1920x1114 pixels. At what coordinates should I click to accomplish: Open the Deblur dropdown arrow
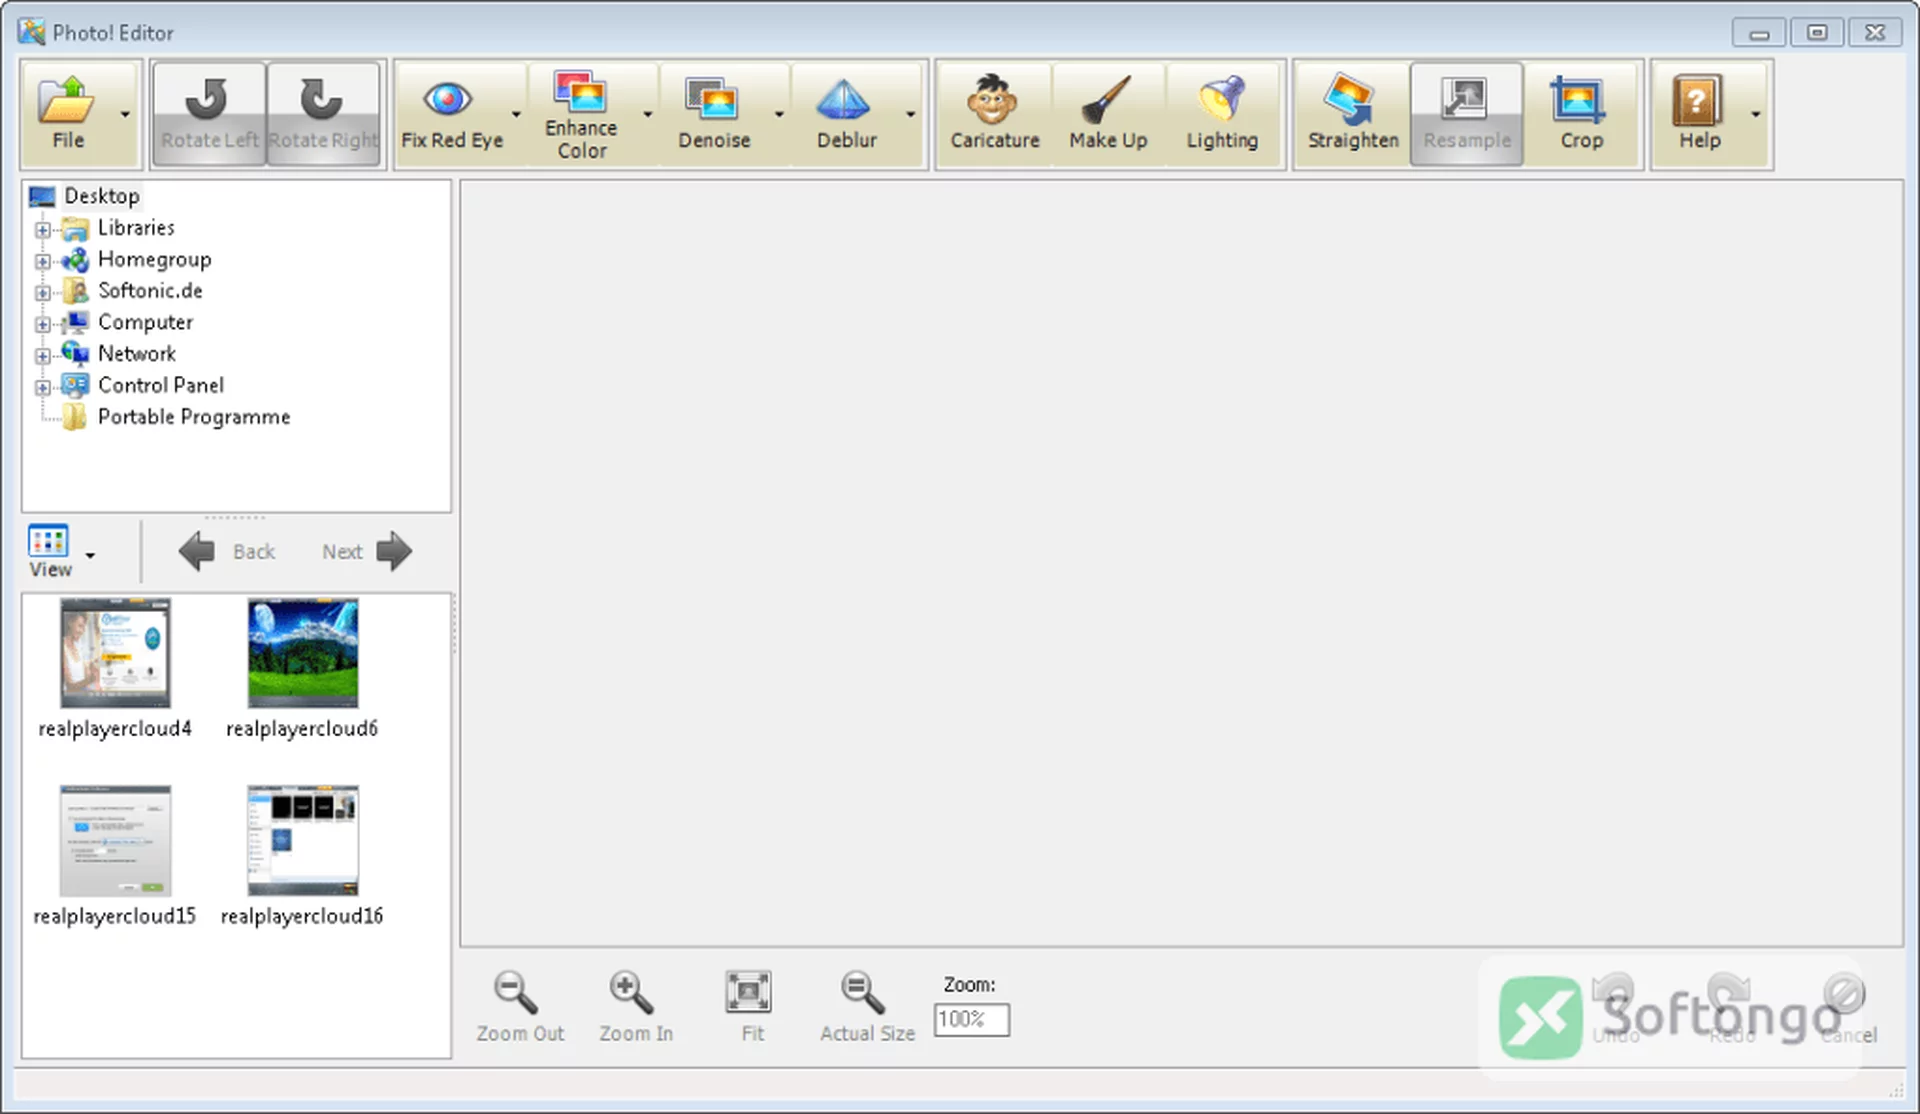point(910,114)
